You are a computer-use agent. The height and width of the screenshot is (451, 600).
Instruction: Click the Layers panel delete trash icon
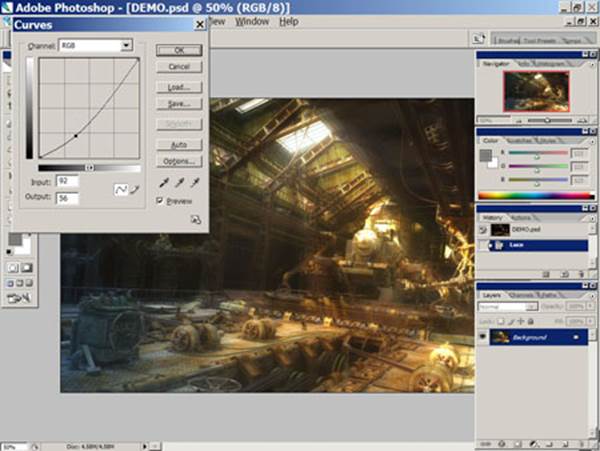582,444
